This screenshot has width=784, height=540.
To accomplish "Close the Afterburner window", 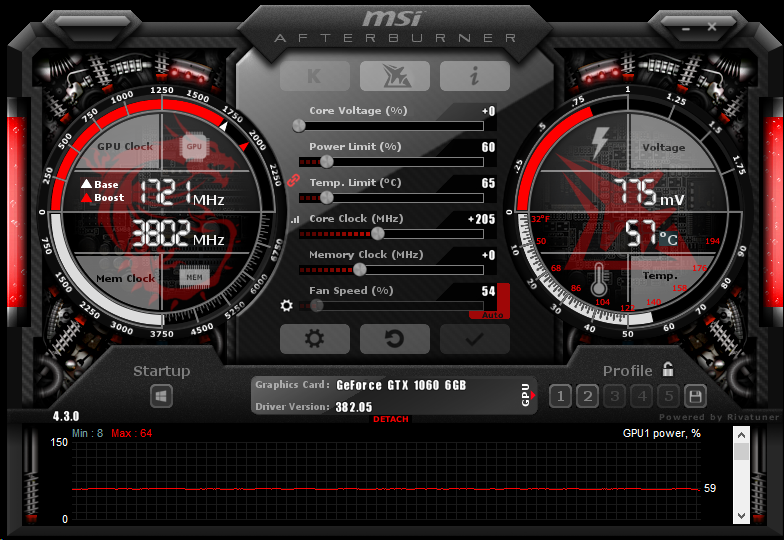I will 712,26.
